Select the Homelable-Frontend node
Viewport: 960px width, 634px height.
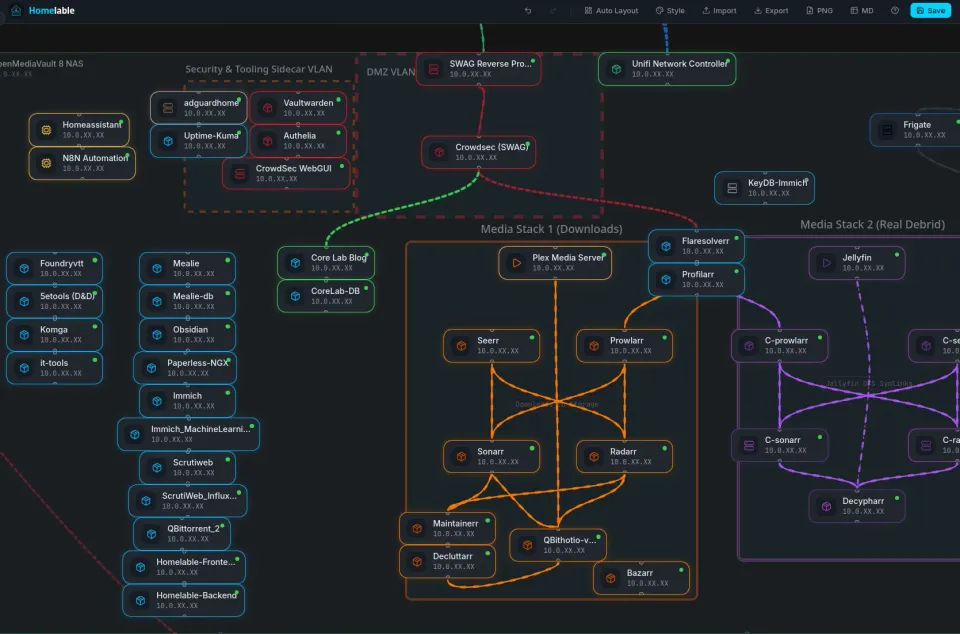(184, 567)
